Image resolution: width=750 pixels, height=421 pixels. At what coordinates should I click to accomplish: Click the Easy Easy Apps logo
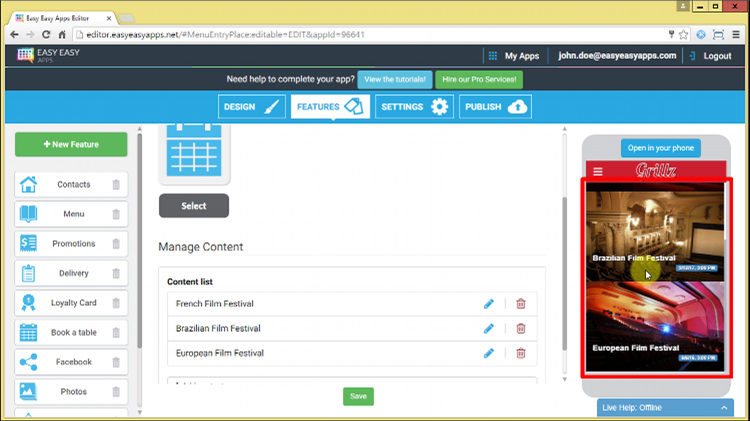click(x=48, y=55)
